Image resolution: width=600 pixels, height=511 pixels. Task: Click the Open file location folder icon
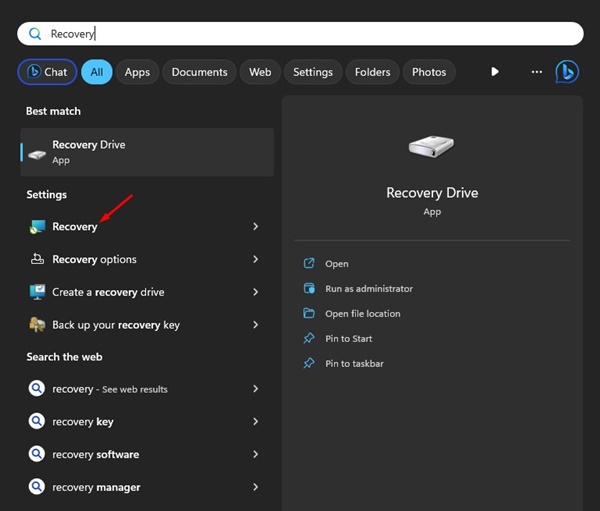point(309,314)
